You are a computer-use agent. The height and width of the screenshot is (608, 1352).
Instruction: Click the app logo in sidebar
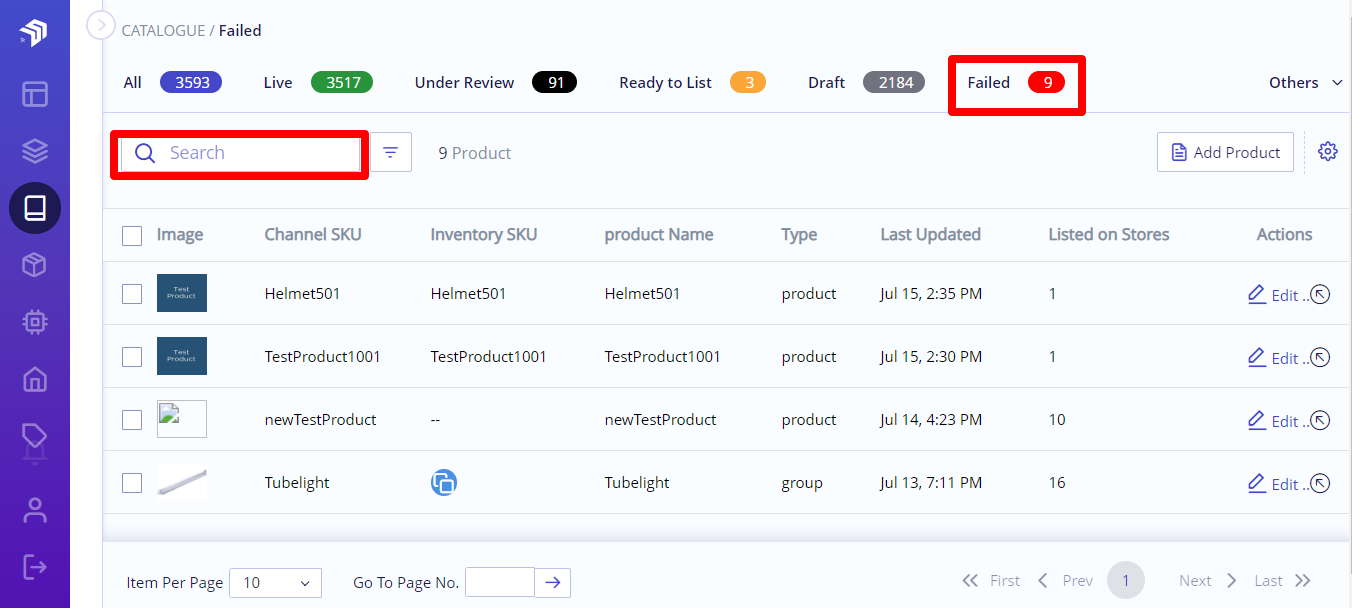click(x=34, y=33)
